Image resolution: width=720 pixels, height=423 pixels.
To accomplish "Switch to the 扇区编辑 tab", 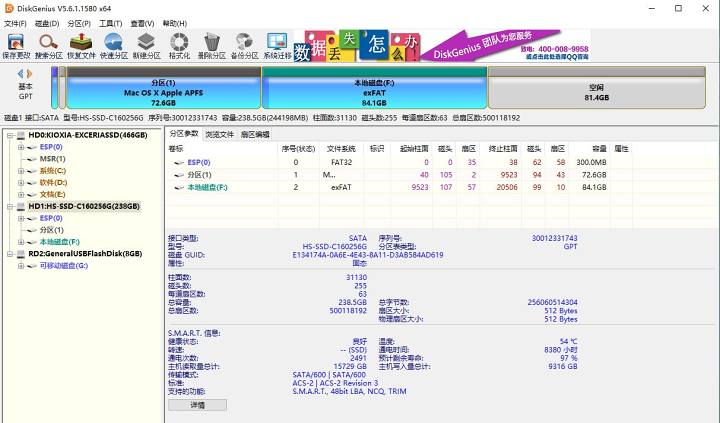I will (x=255, y=134).
